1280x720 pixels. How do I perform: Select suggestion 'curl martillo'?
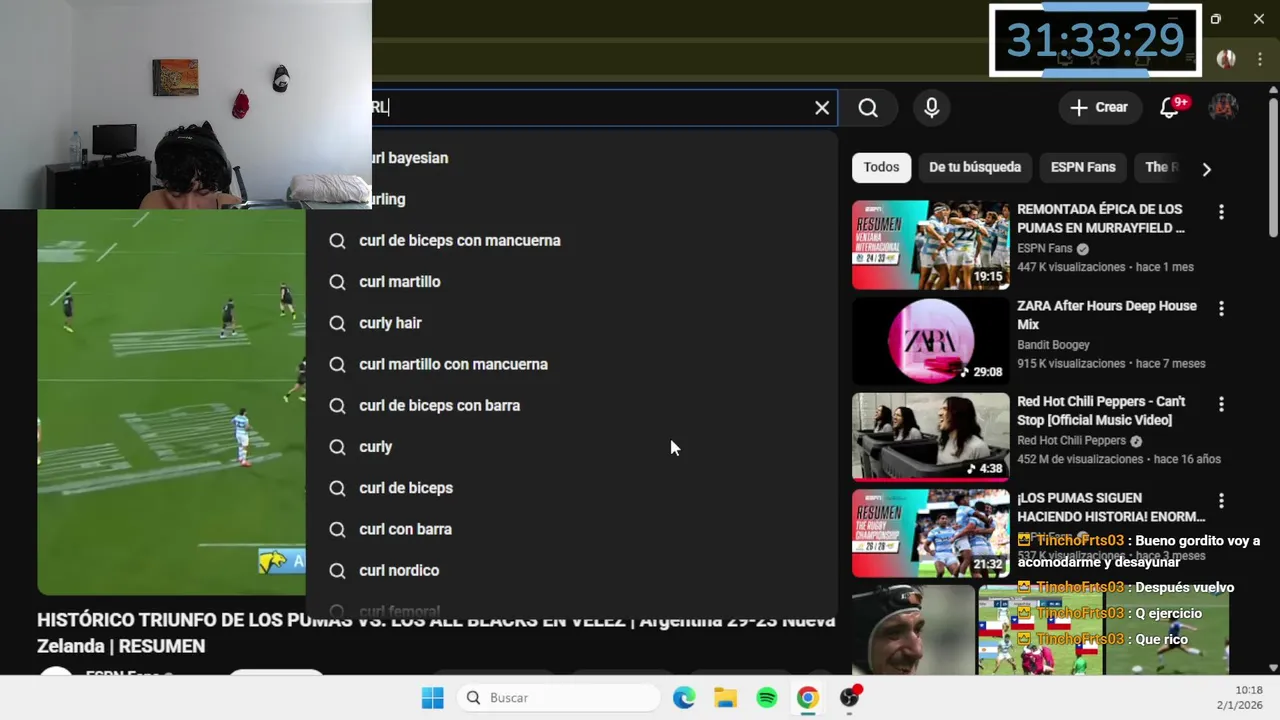click(570, 282)
